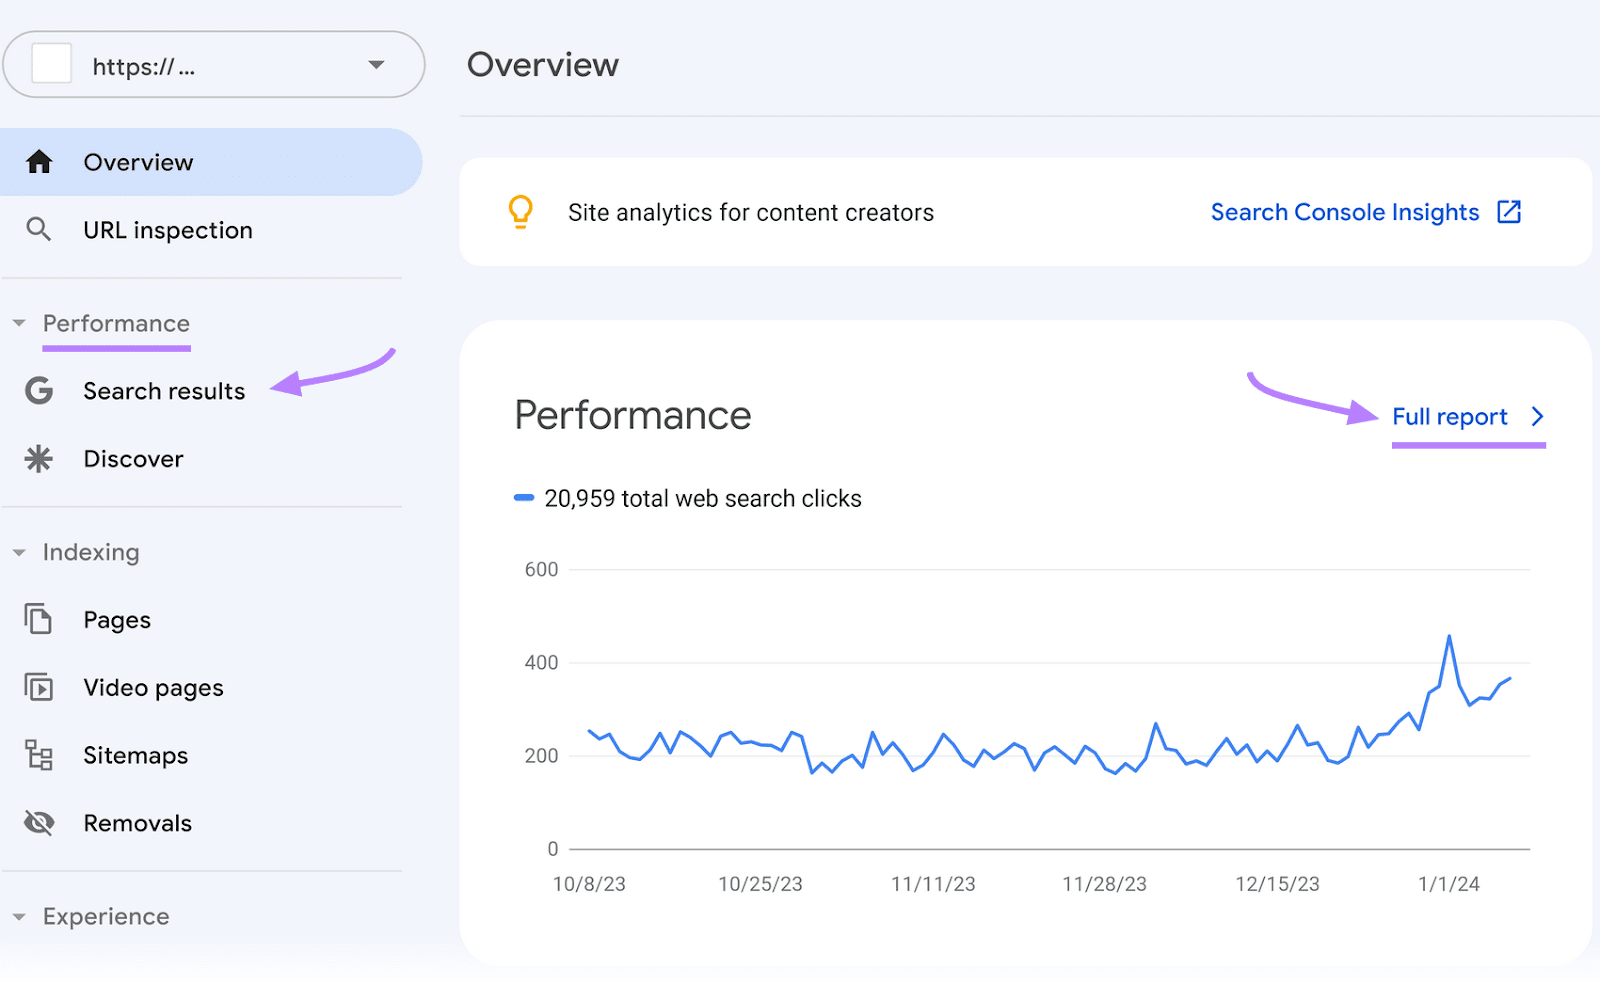Collapse the Indexing section

18,552
